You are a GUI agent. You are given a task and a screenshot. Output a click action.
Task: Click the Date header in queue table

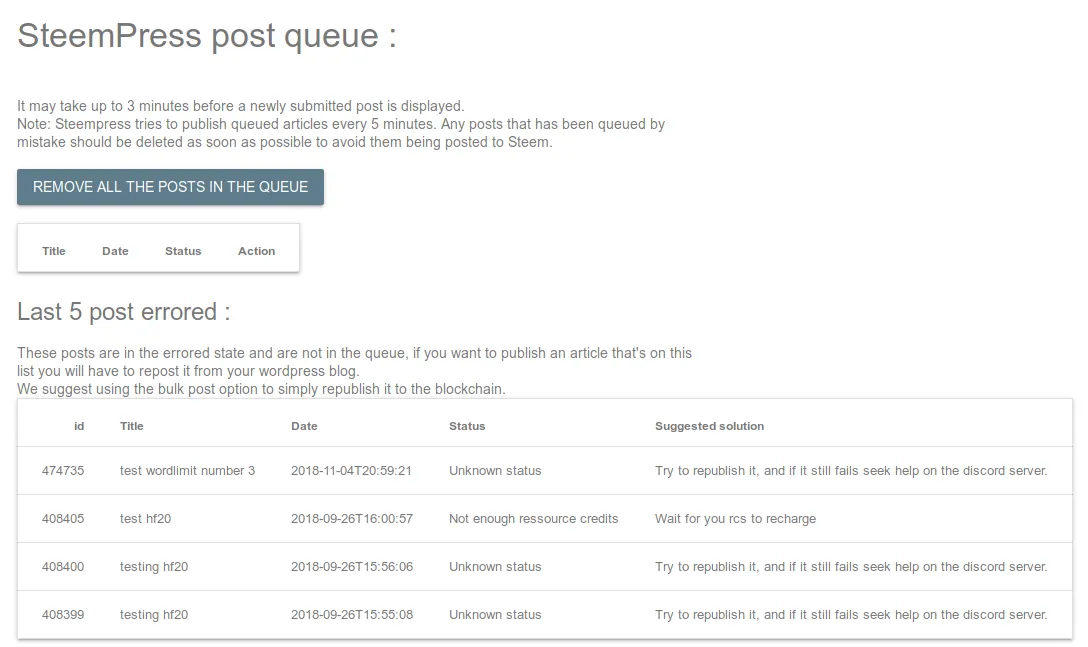(x=115, y=251)
